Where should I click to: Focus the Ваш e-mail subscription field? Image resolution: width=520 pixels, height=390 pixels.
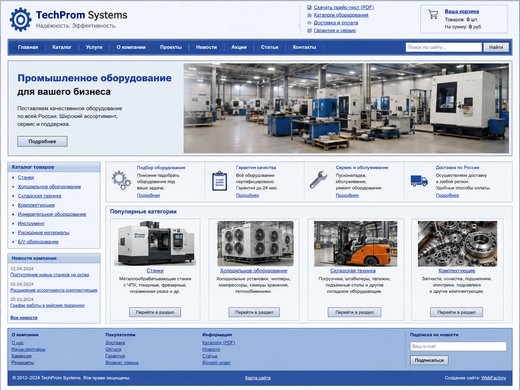tap(458, 346)
